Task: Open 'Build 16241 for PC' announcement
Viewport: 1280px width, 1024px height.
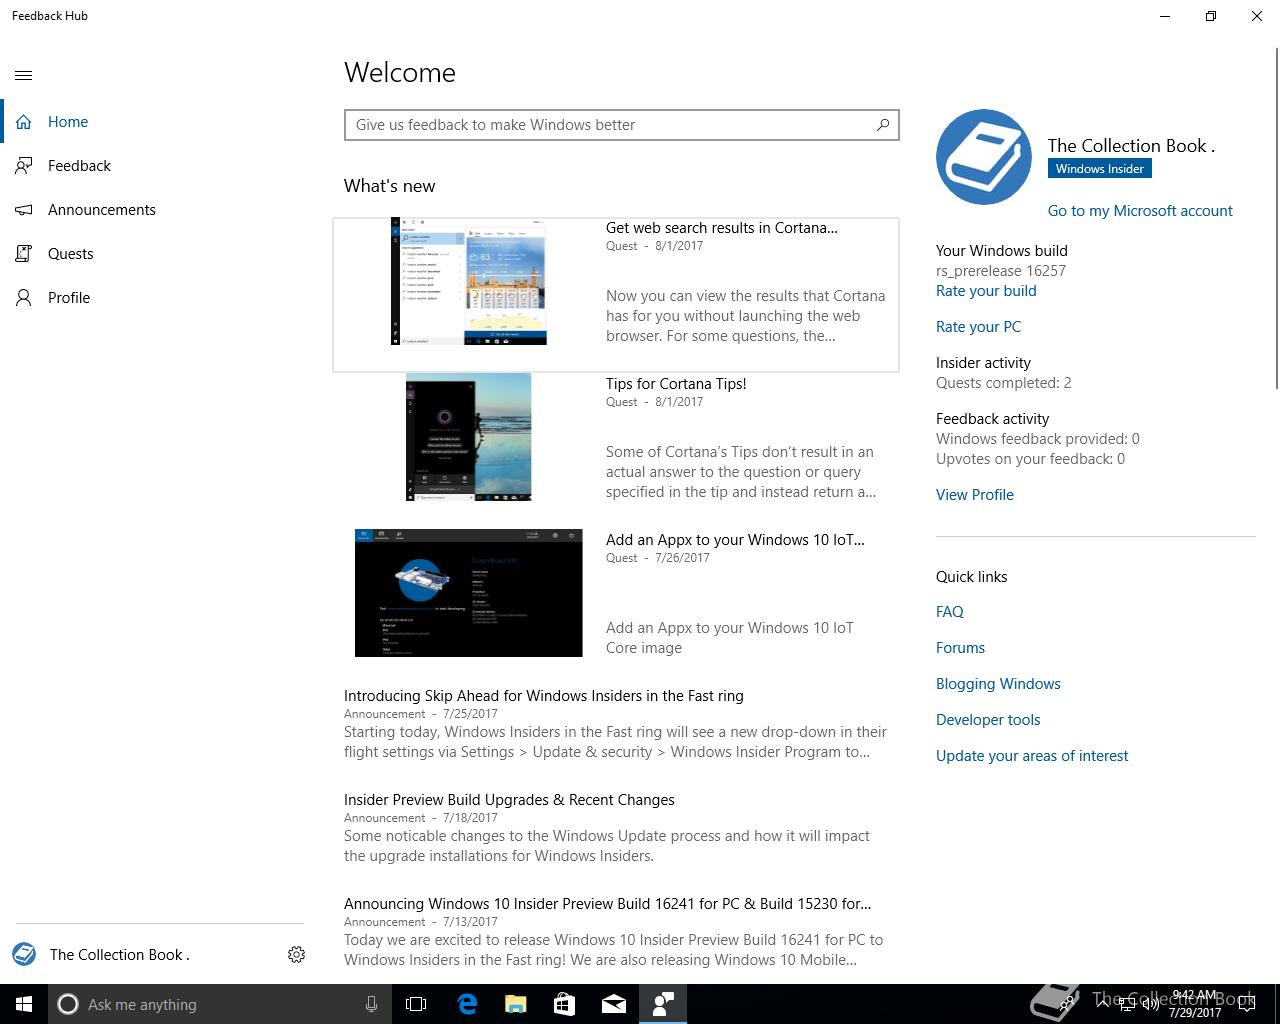Action: point(608,904)
